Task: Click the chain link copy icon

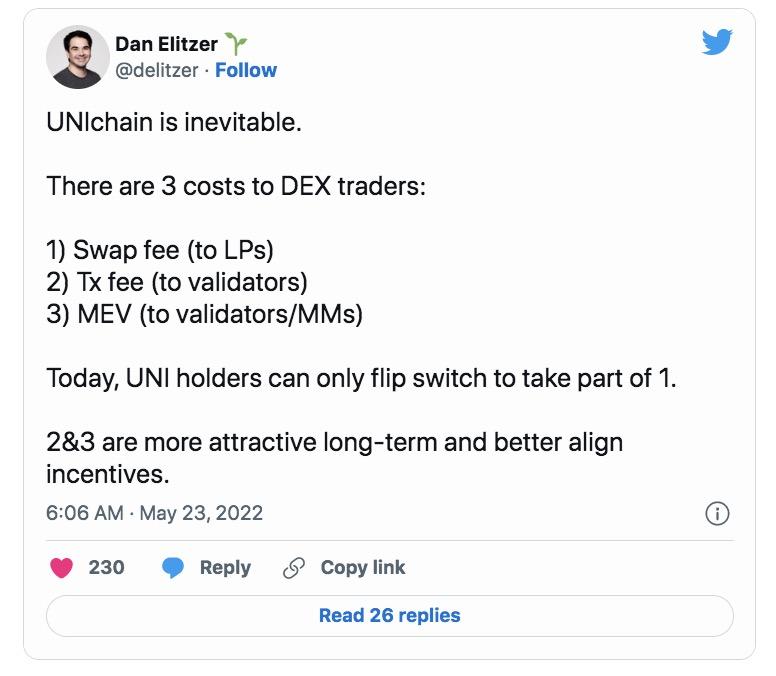Action: 293,568
